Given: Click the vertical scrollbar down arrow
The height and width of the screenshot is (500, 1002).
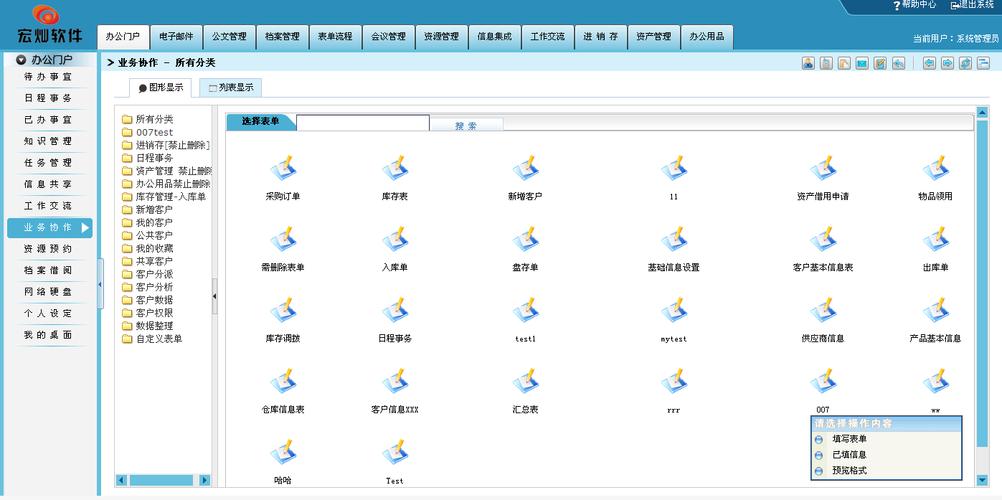Looking at the screenshot, I should click(x=982, y=480).
